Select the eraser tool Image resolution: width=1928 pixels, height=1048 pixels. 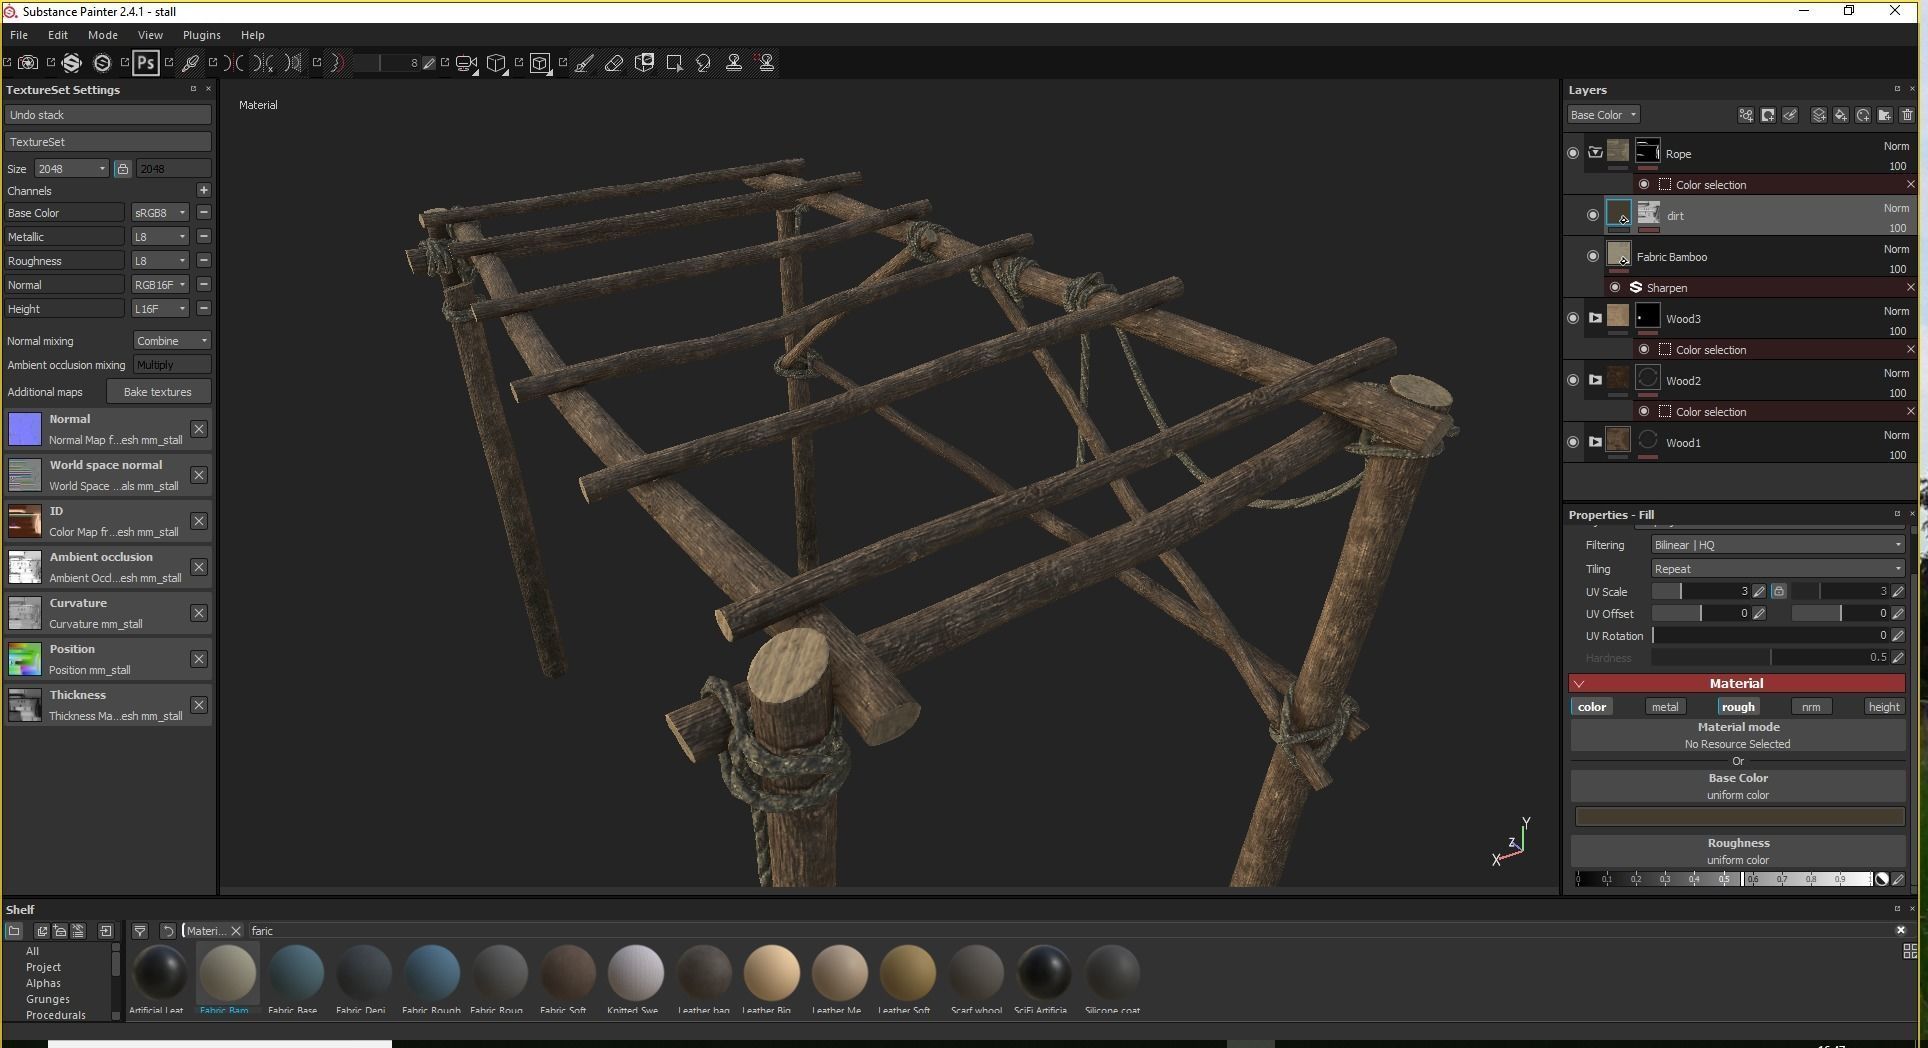614,63
